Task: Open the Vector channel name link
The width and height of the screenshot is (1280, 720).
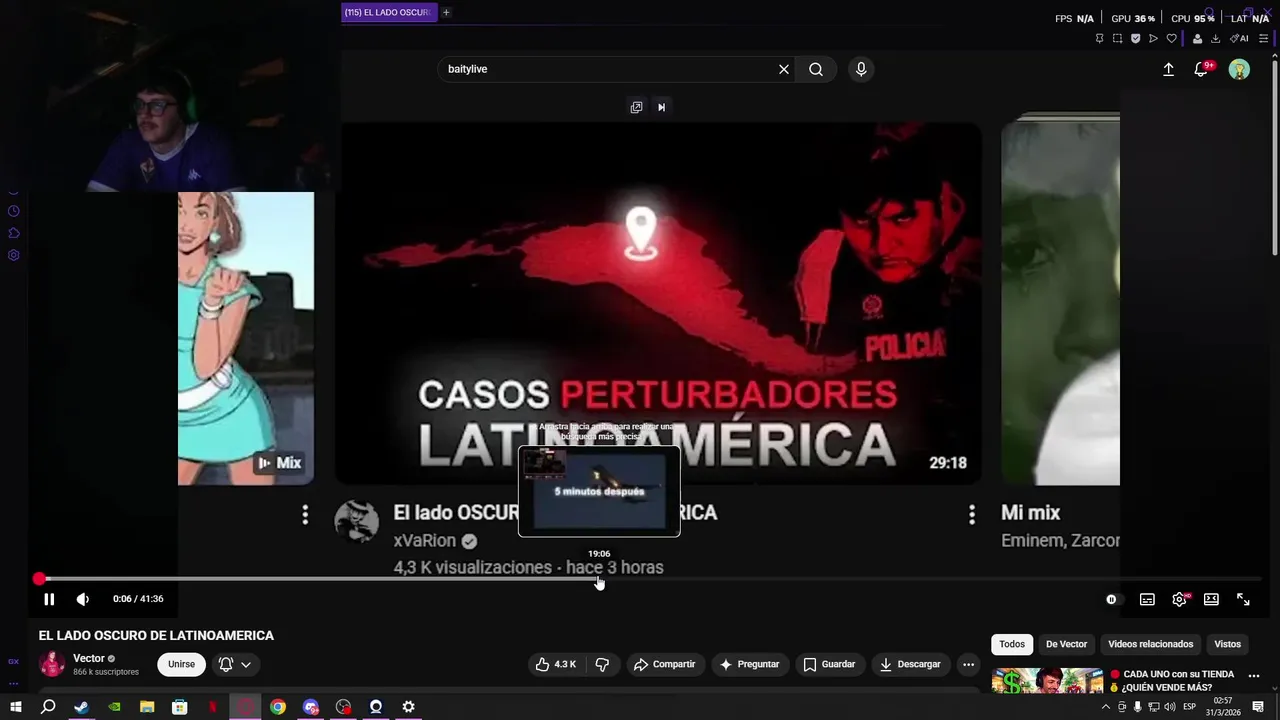Action: [x=89, y=658]
